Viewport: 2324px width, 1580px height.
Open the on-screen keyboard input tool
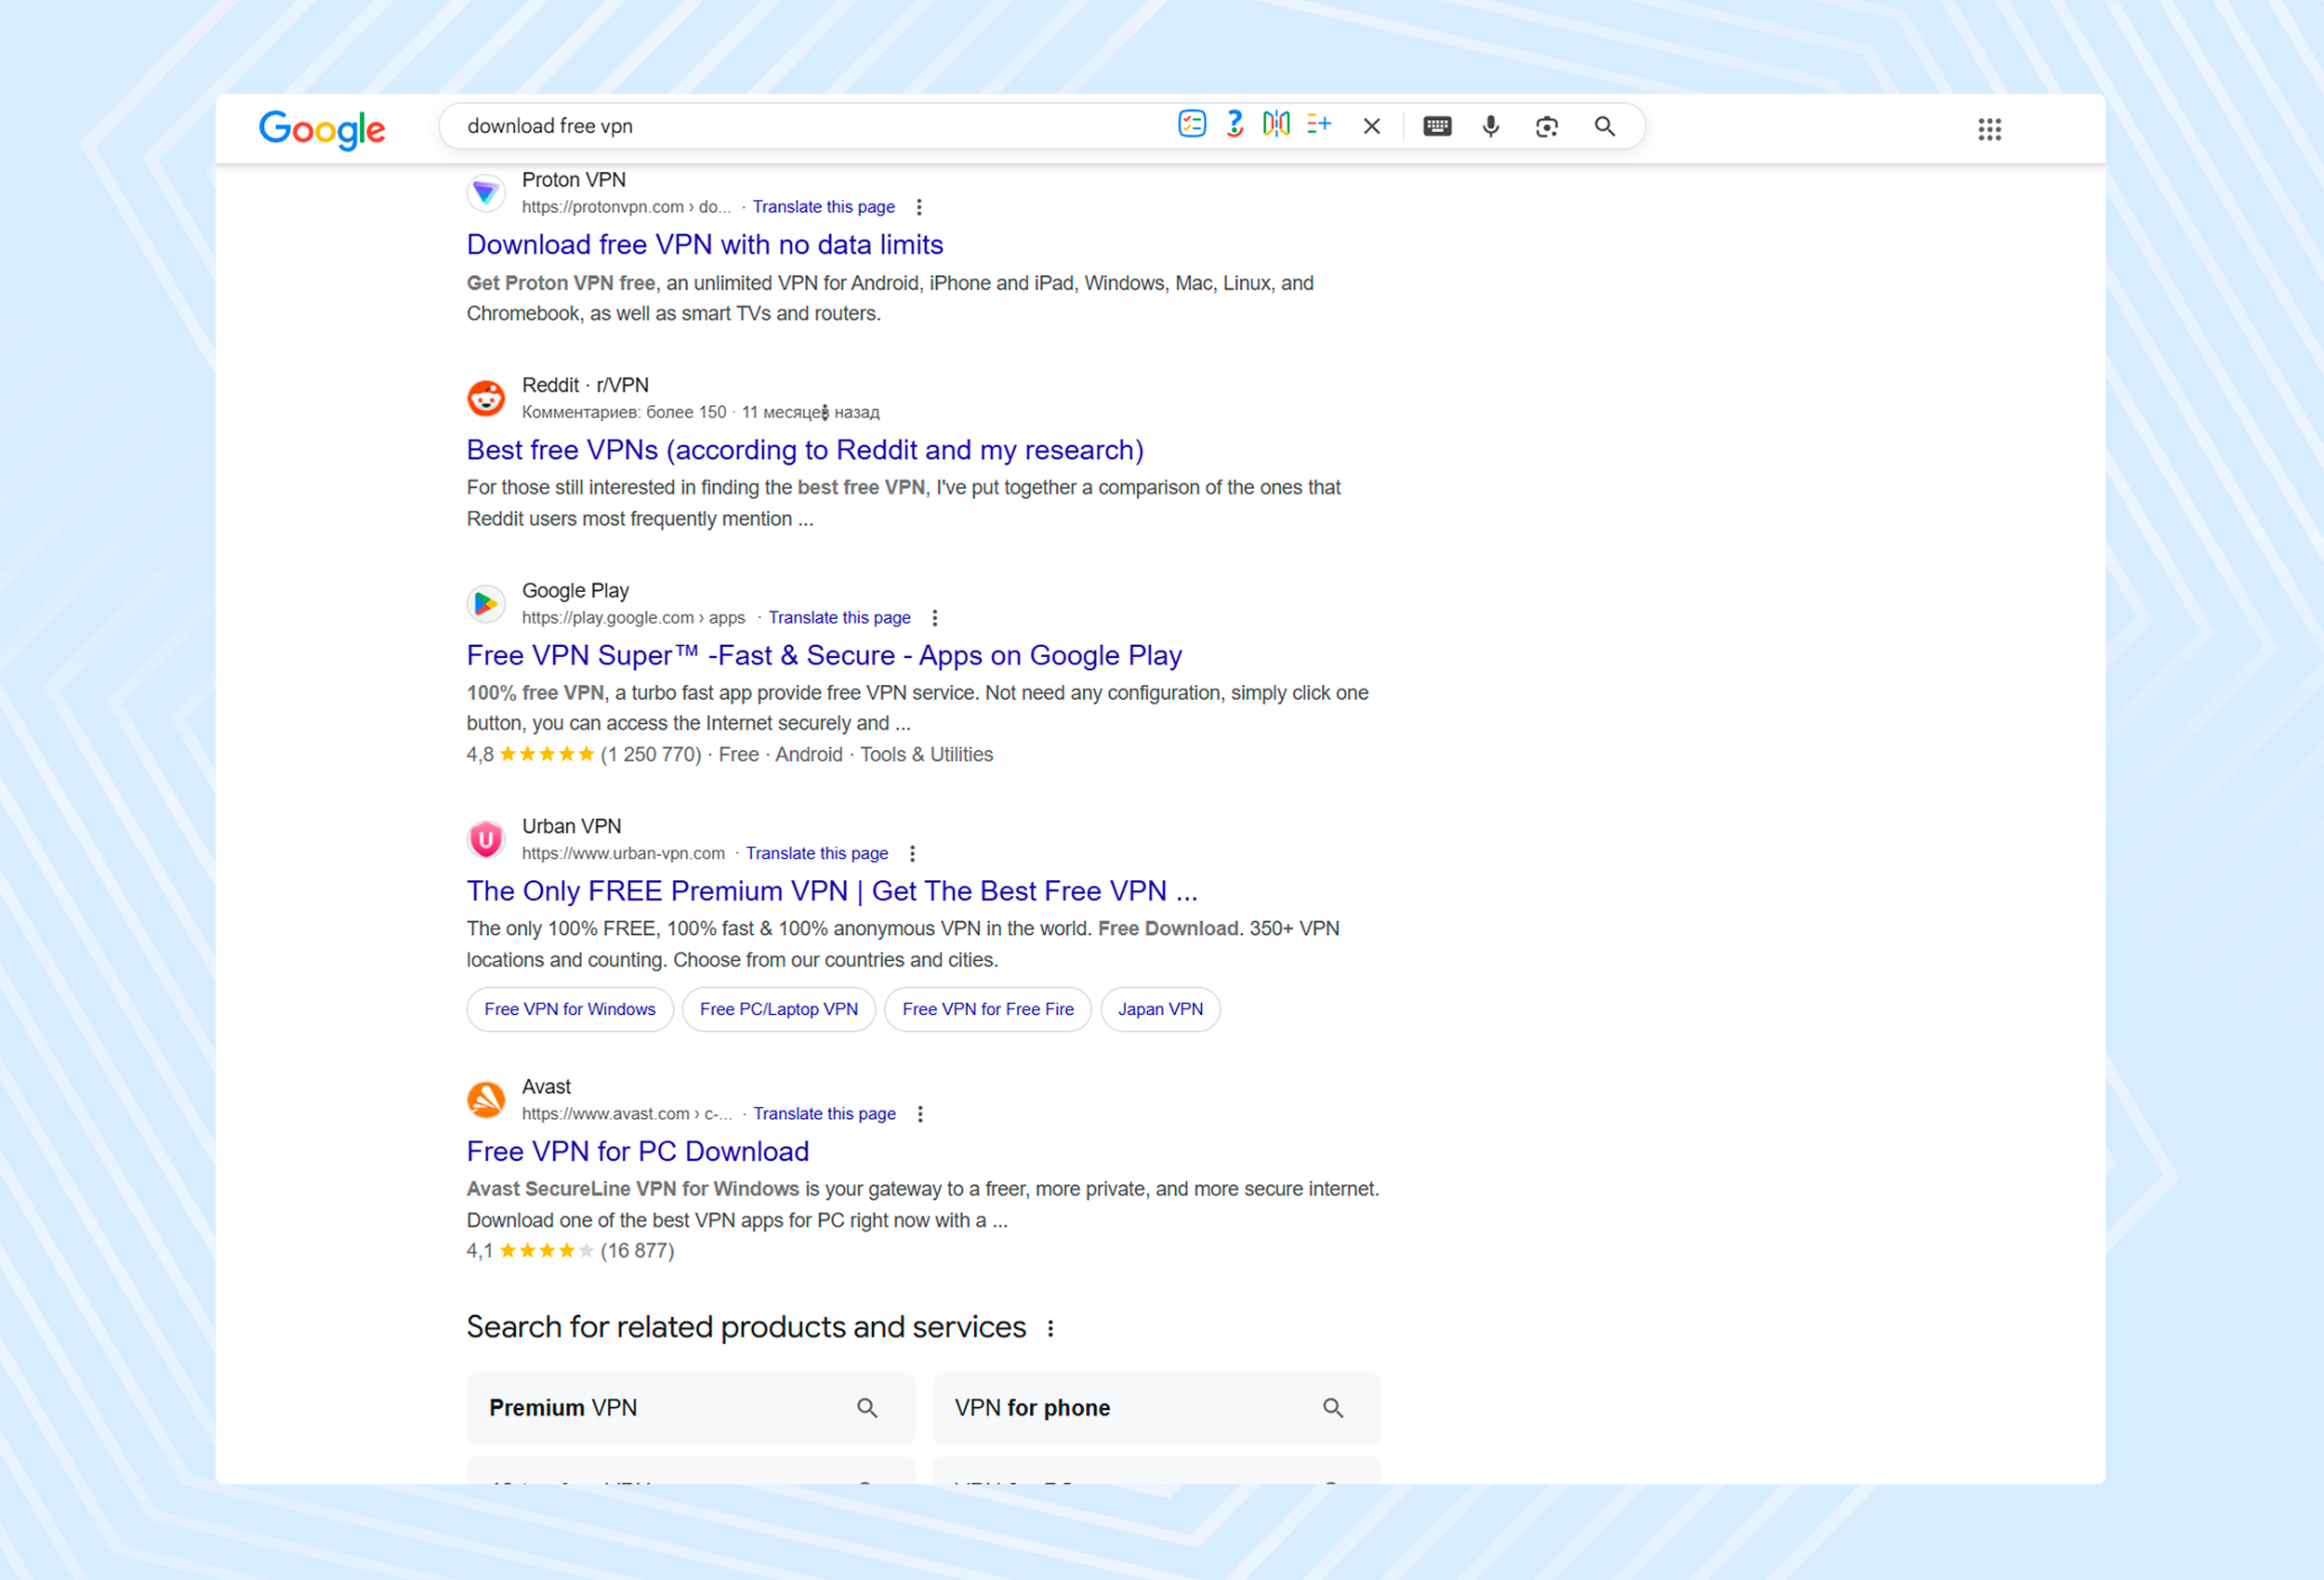pos(1437,126)
